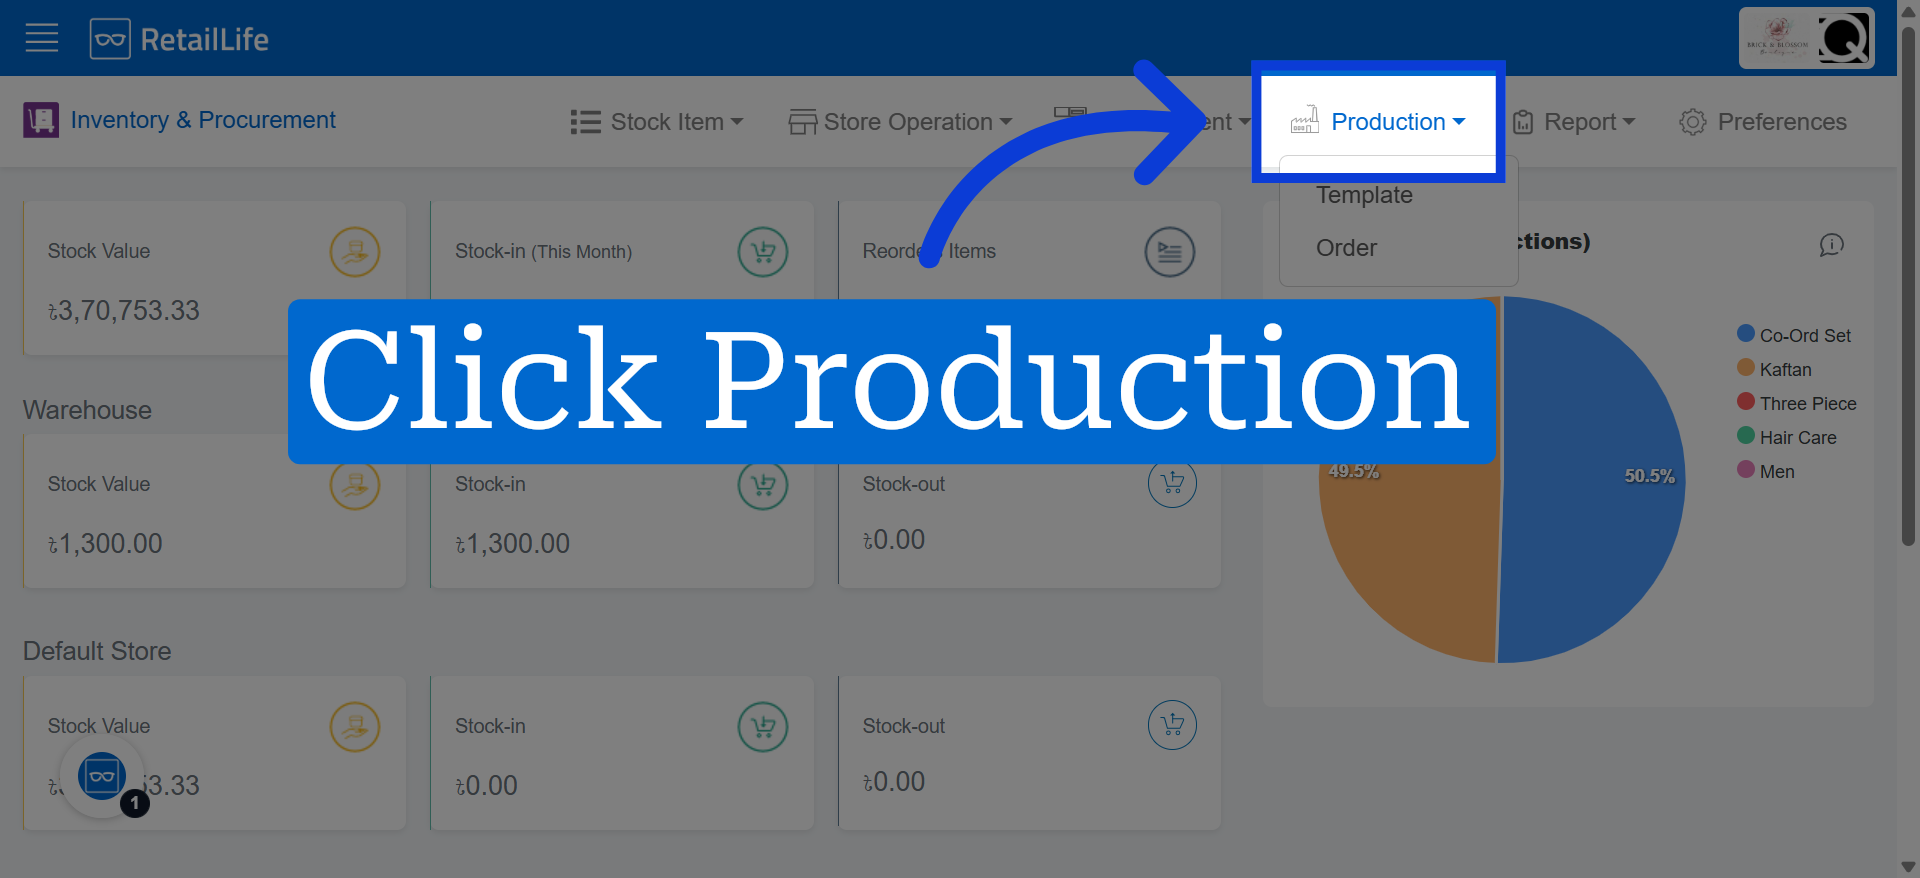Screen dimensions: 1920x878
Task: Expand the Report dropdown
Action: [1574, 122]
